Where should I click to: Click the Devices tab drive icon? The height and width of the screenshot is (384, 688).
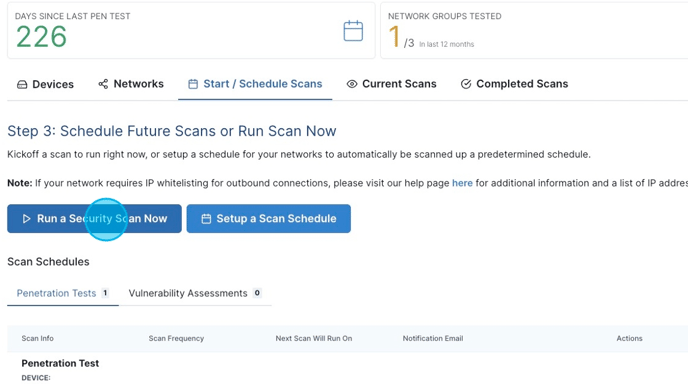(22, 84)
